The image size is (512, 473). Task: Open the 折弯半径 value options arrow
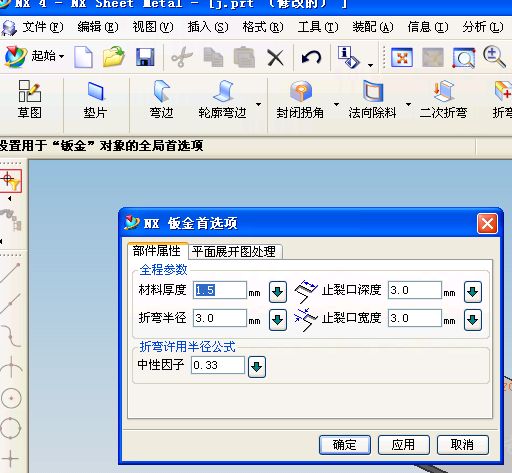(278, 320)
